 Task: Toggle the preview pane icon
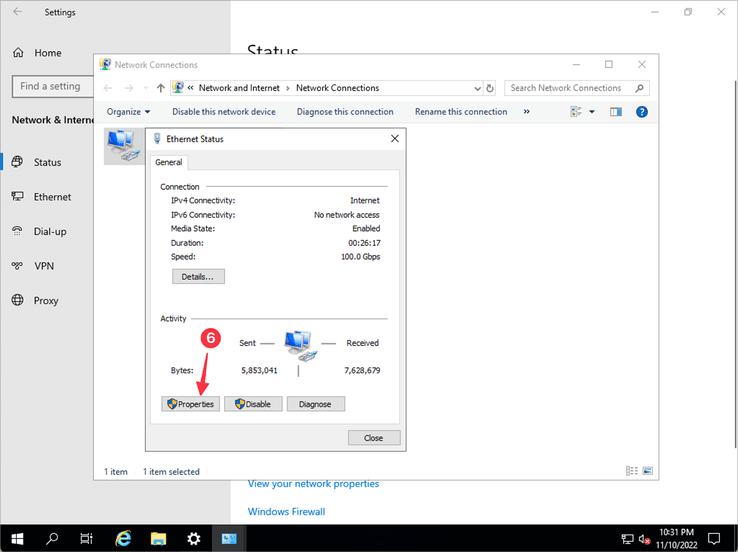point(616,112)
